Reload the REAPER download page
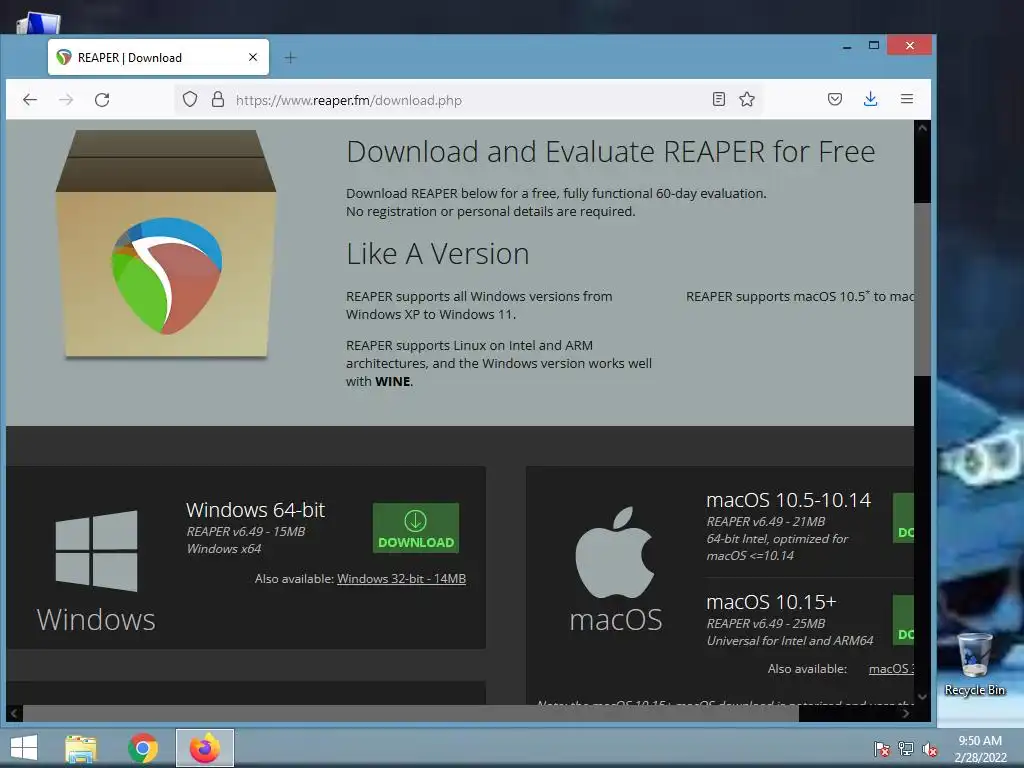 pyautogui.click(x=102, y=100)
